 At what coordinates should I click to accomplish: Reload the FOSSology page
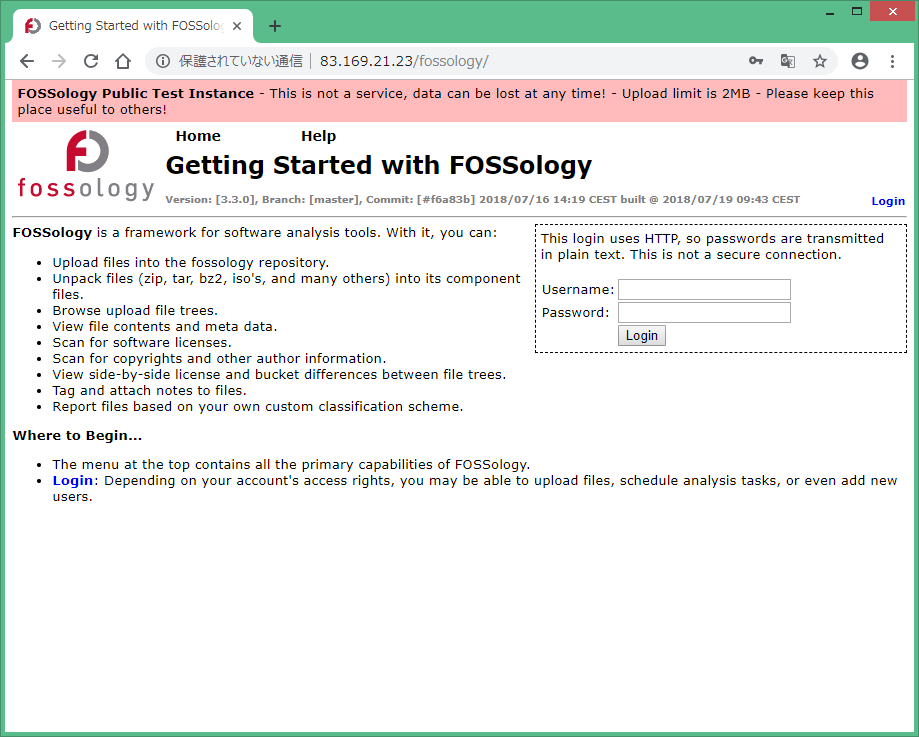coord(90,61)
